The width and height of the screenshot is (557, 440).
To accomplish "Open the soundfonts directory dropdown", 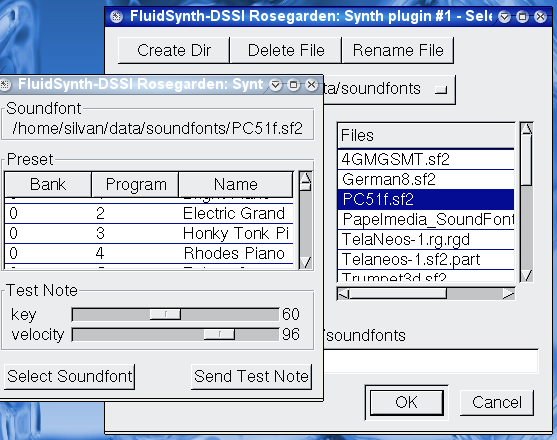I will tap(441, 90).
